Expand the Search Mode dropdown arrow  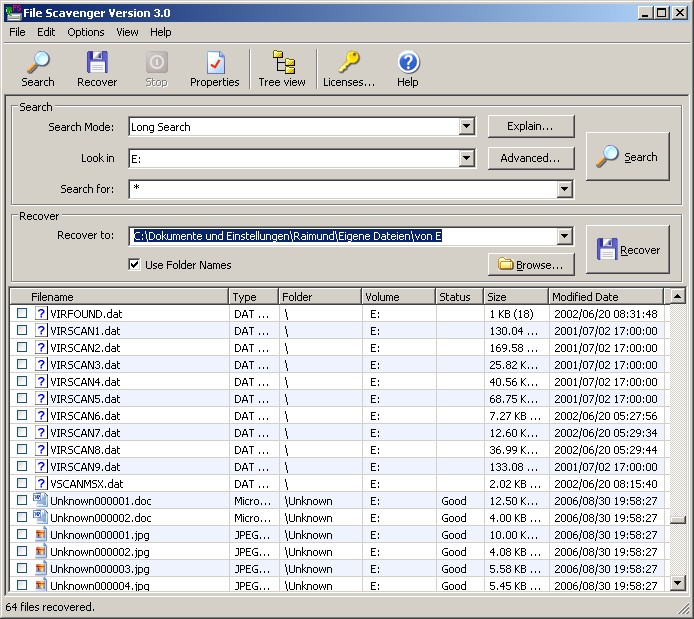click(466, 127)
